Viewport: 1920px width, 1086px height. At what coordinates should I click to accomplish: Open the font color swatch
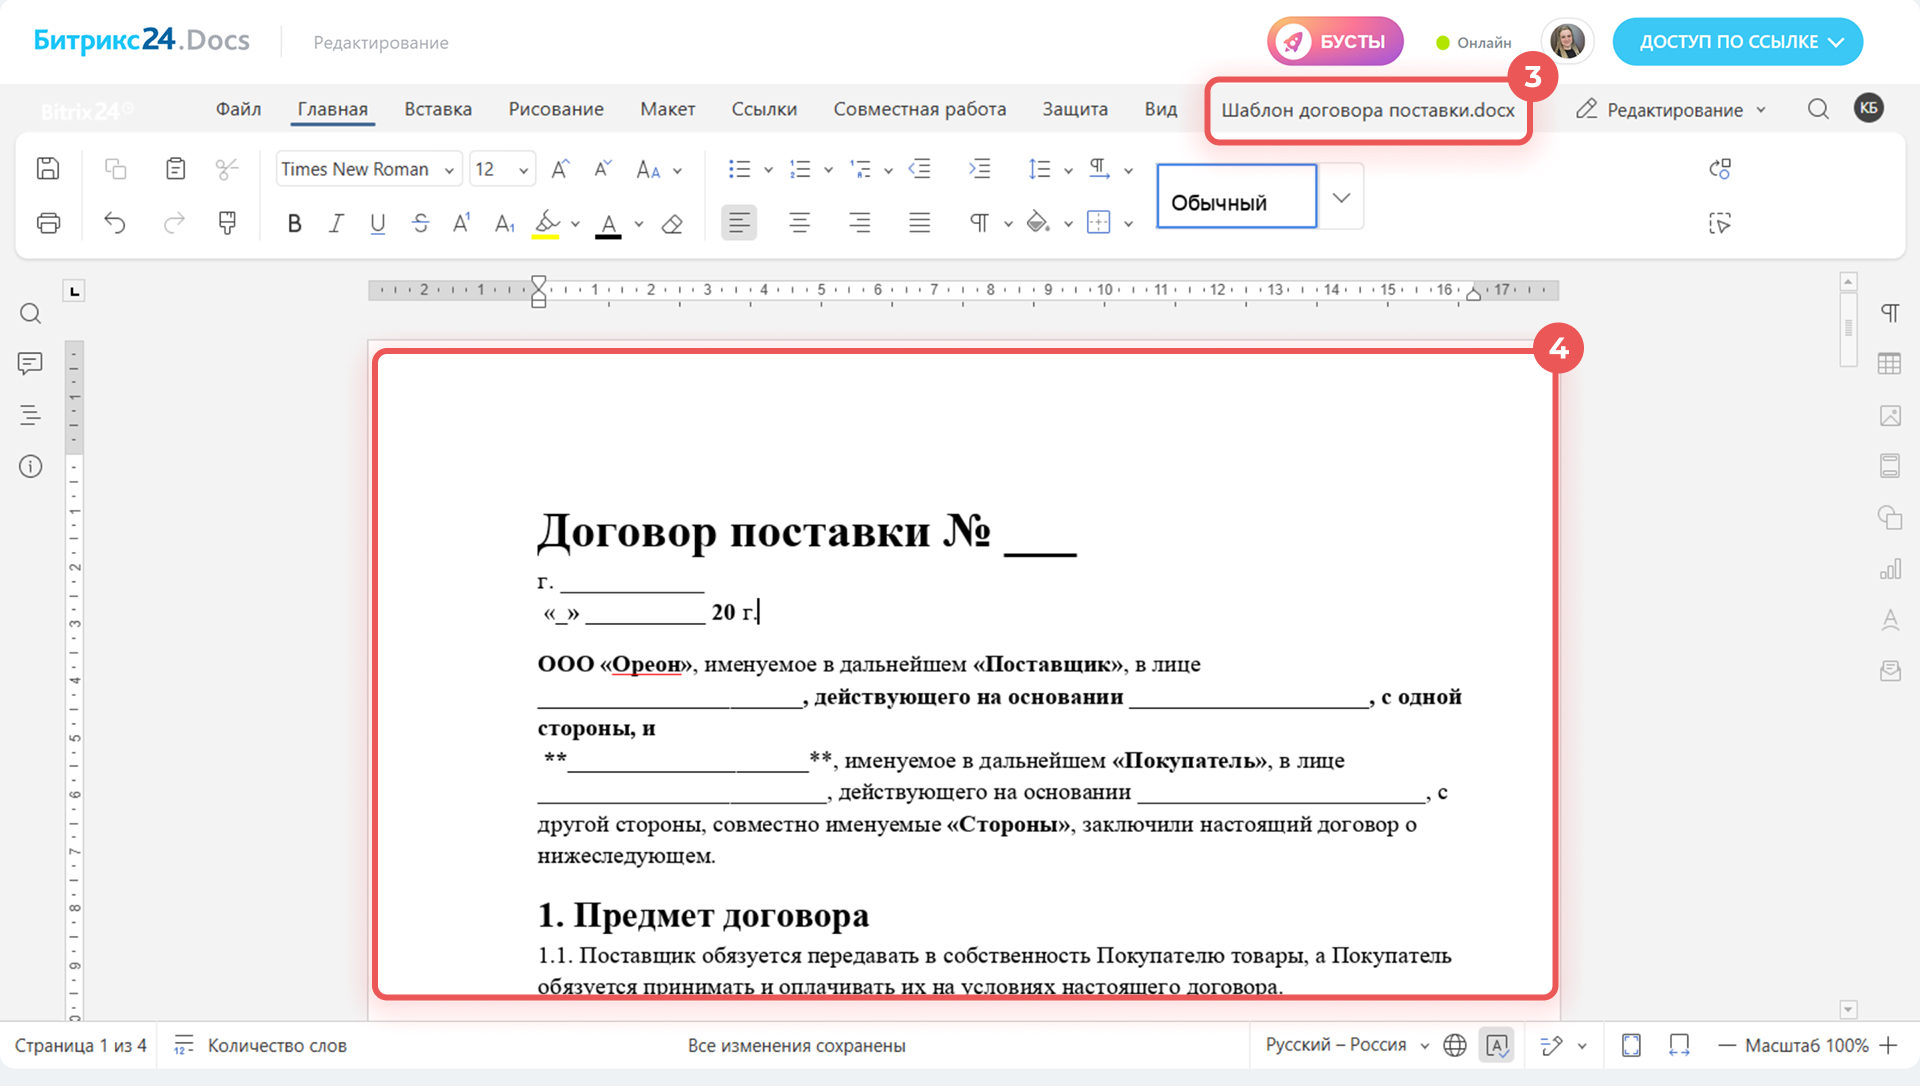tap(608, 223)
